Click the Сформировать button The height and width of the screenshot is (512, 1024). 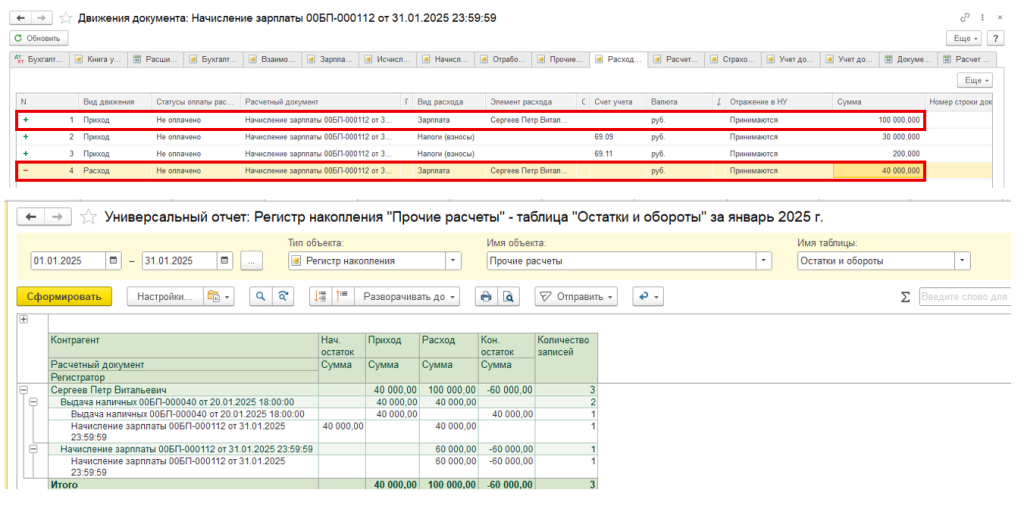(64, 296)
